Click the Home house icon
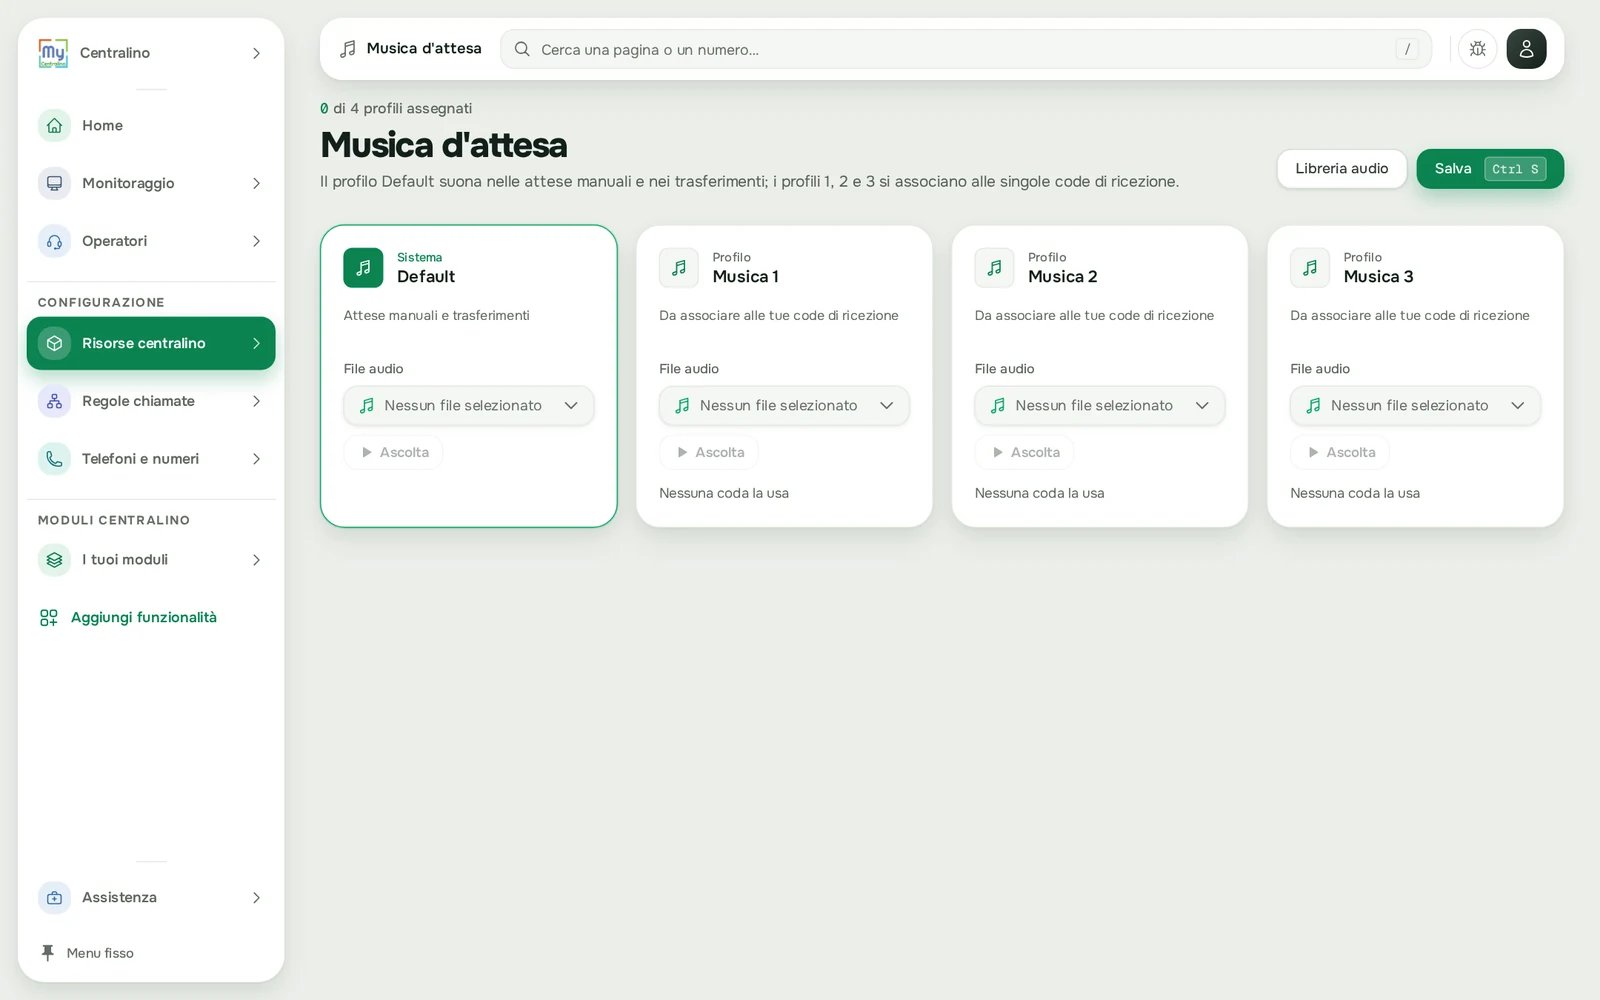Image resolution: width=1600 pixels, height=1000 pixels. 54,125
